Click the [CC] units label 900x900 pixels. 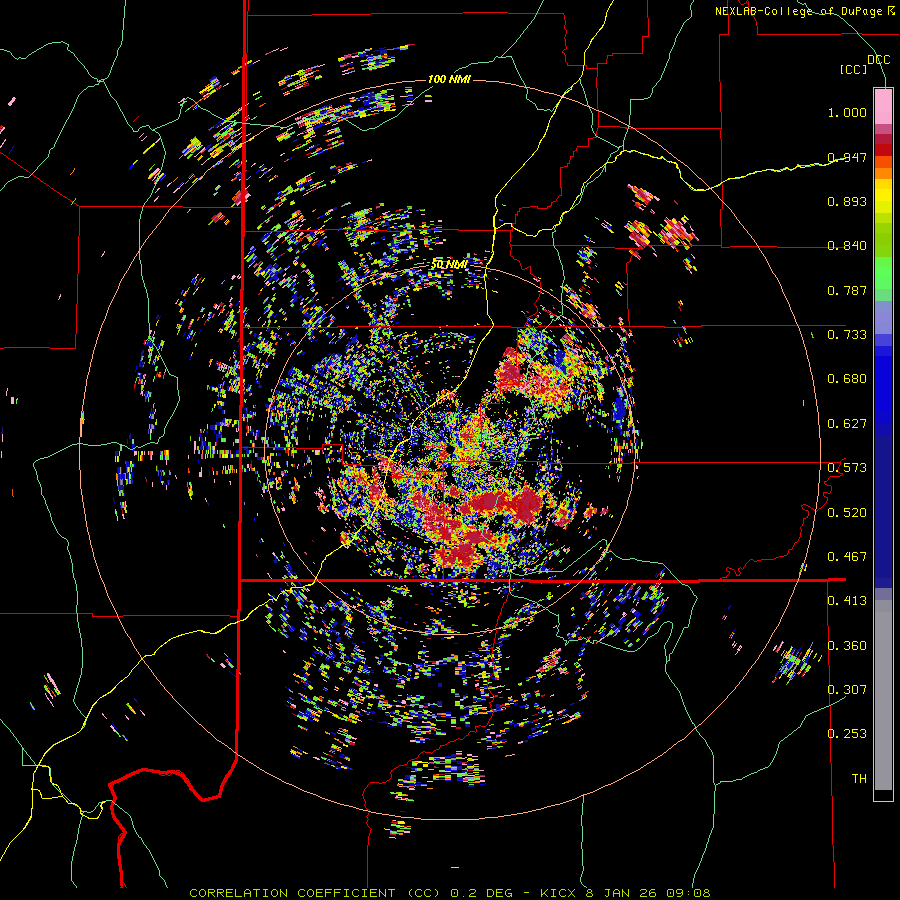point(853,69)
